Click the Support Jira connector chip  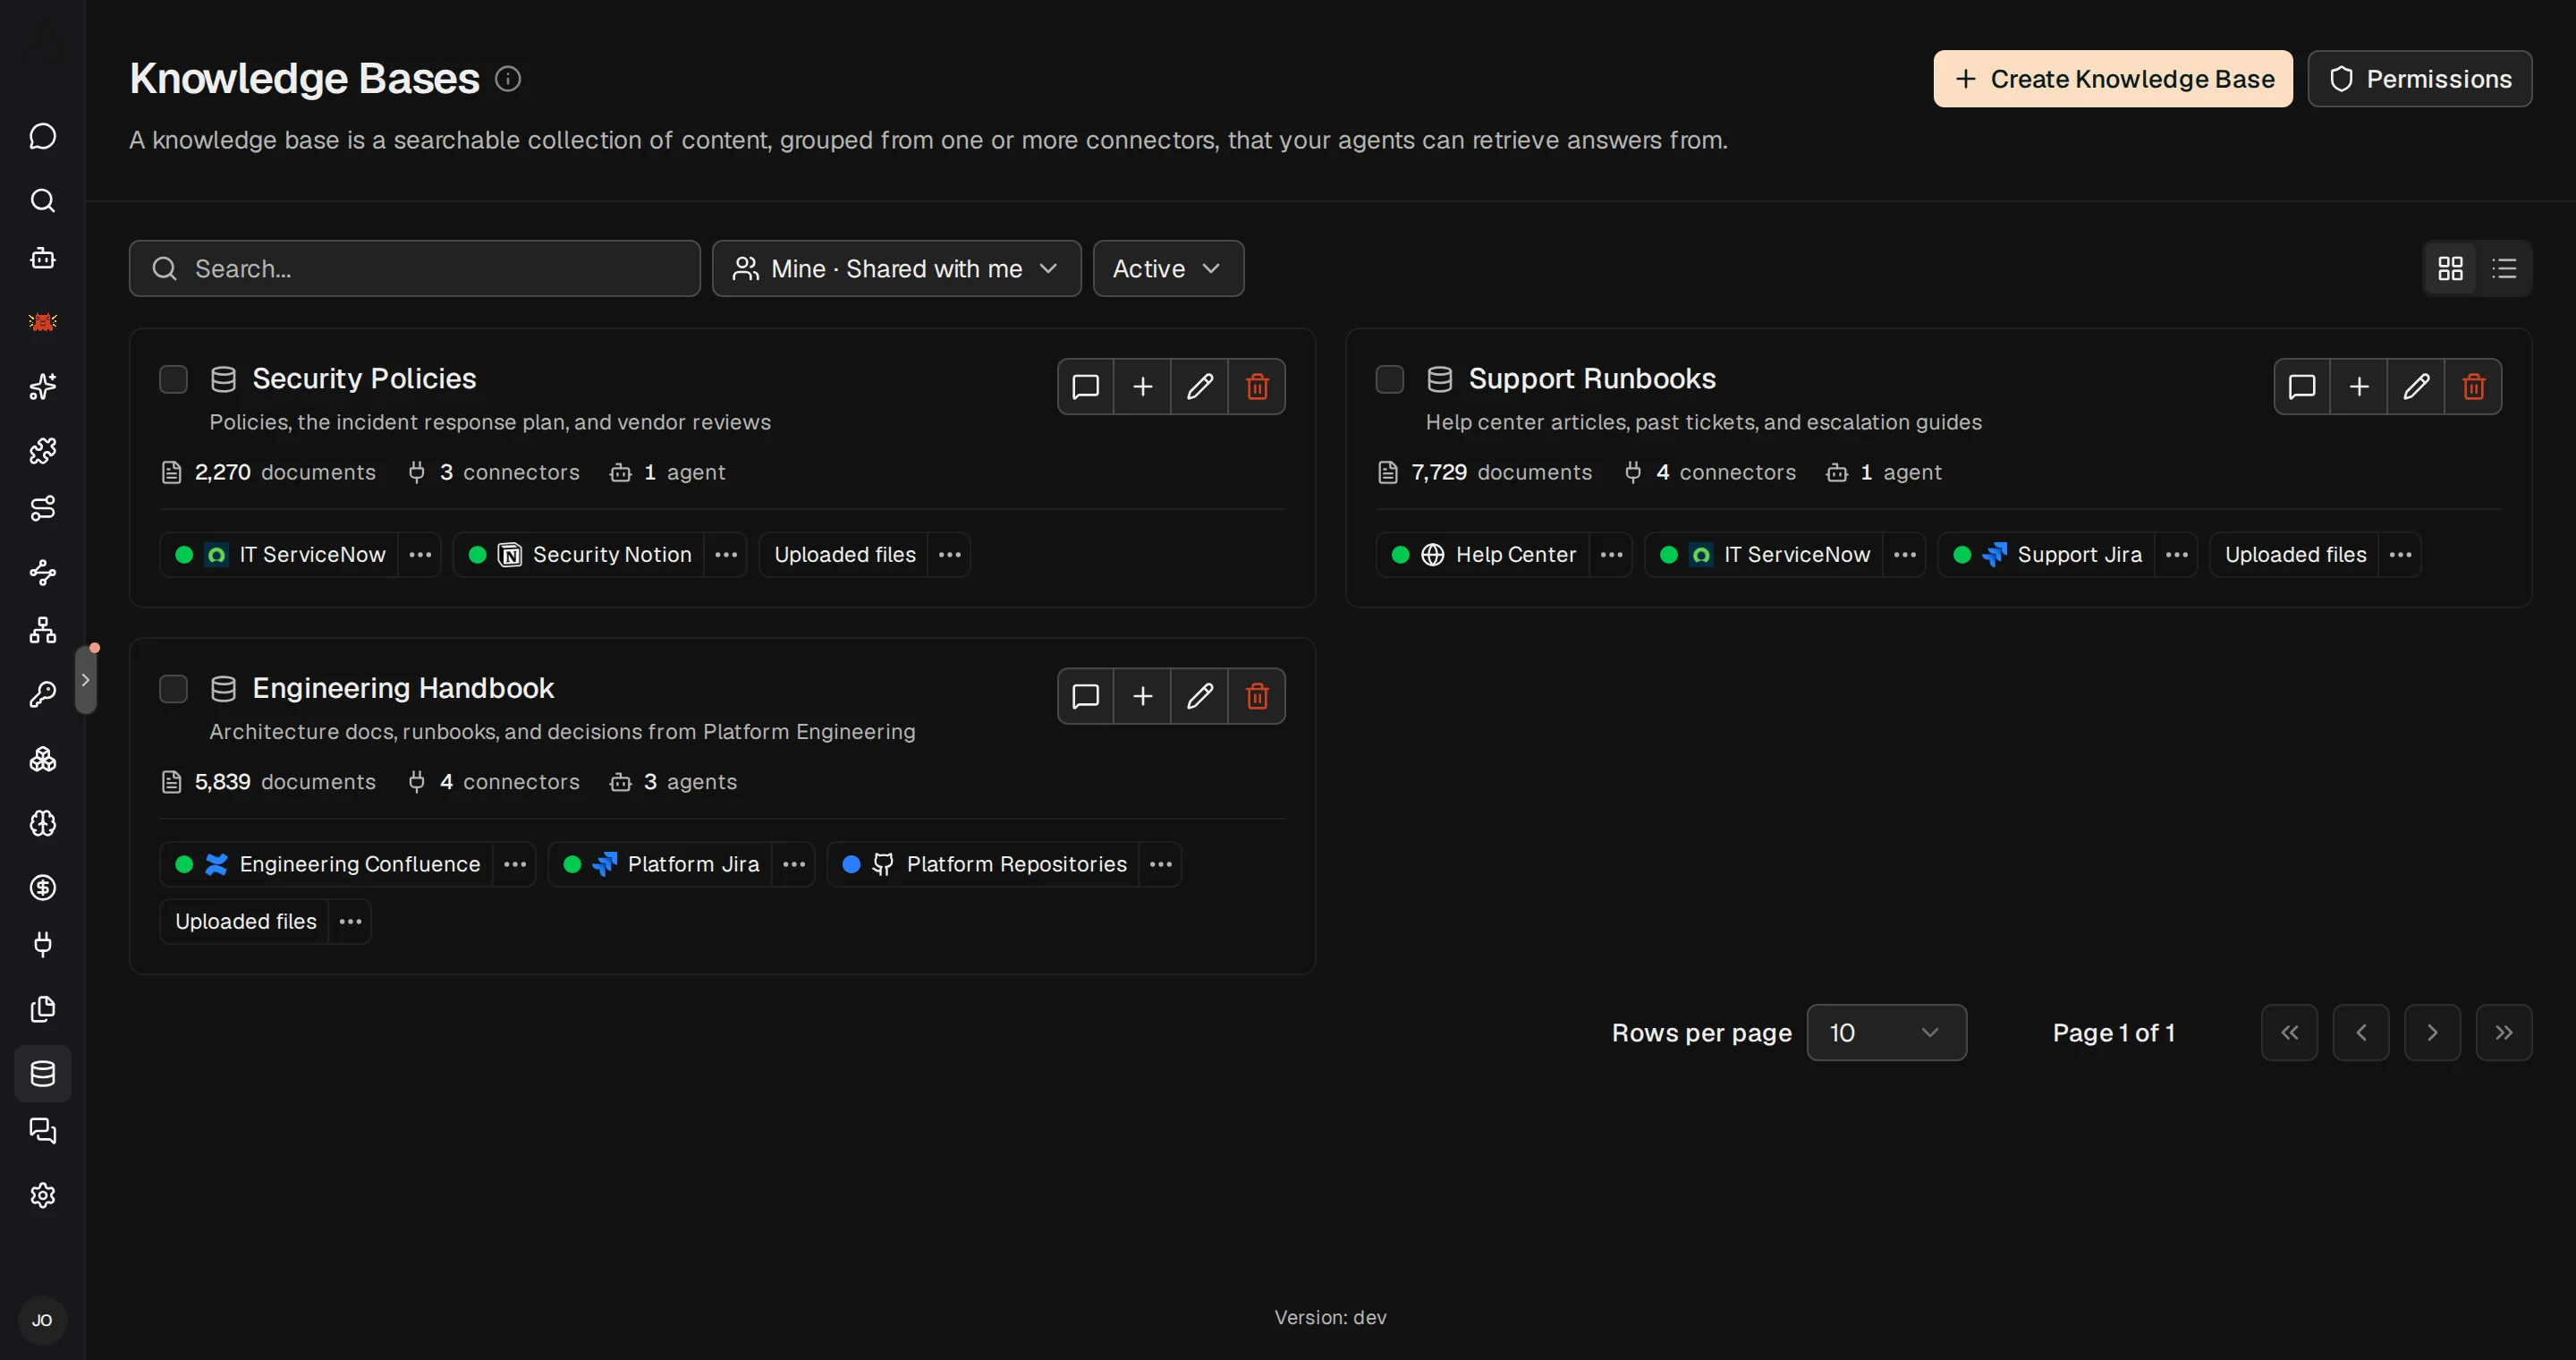2047,555
